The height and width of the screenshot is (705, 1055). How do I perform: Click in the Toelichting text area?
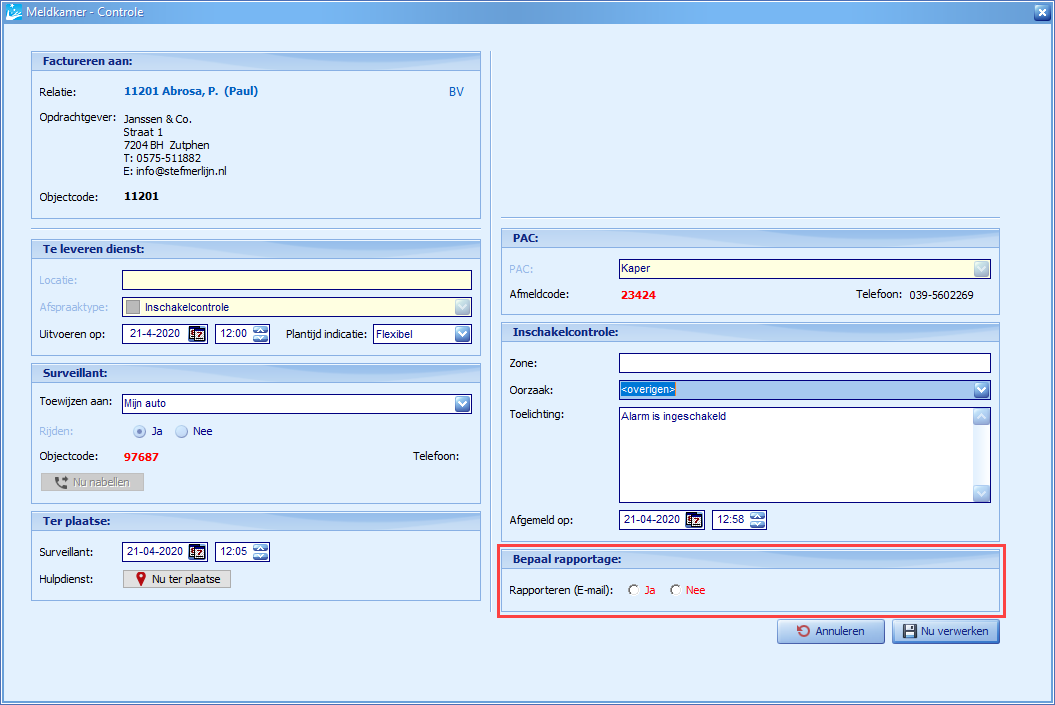pyautogui.click(x=796, y=455)
